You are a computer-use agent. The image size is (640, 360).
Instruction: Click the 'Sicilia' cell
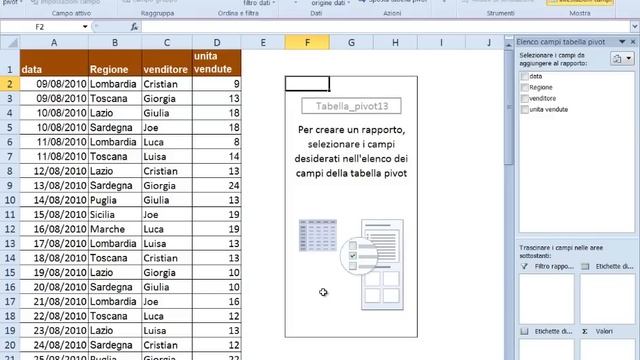[x=115, y=215]
